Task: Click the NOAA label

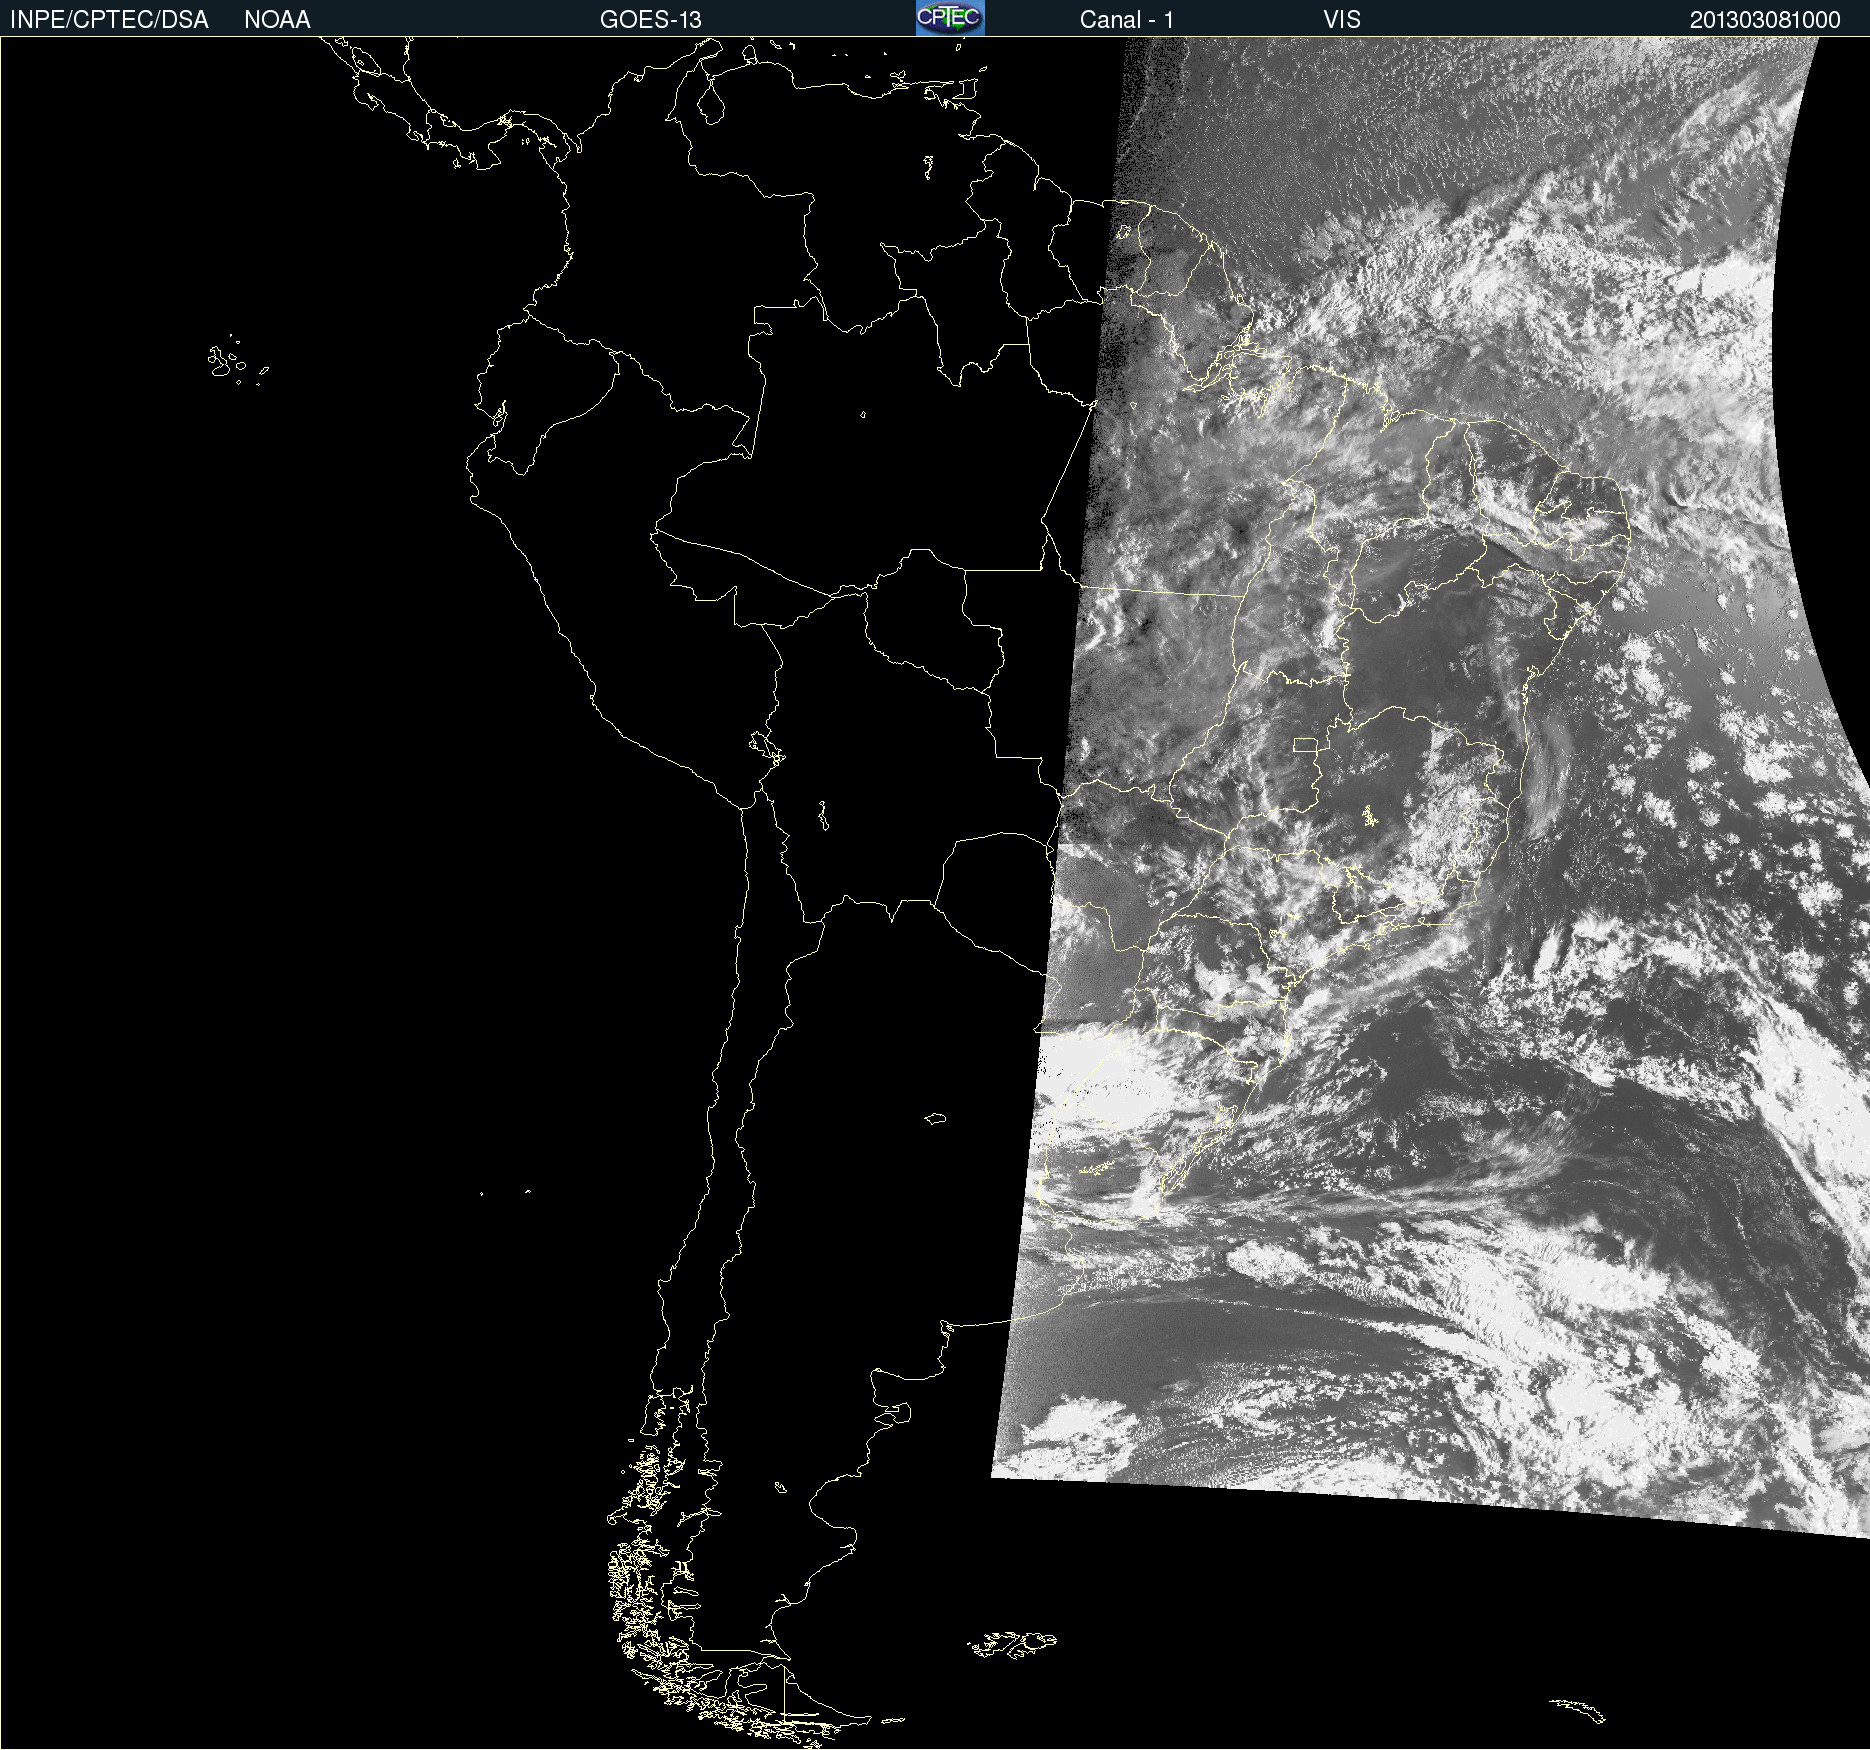Action: coord(277,20)
